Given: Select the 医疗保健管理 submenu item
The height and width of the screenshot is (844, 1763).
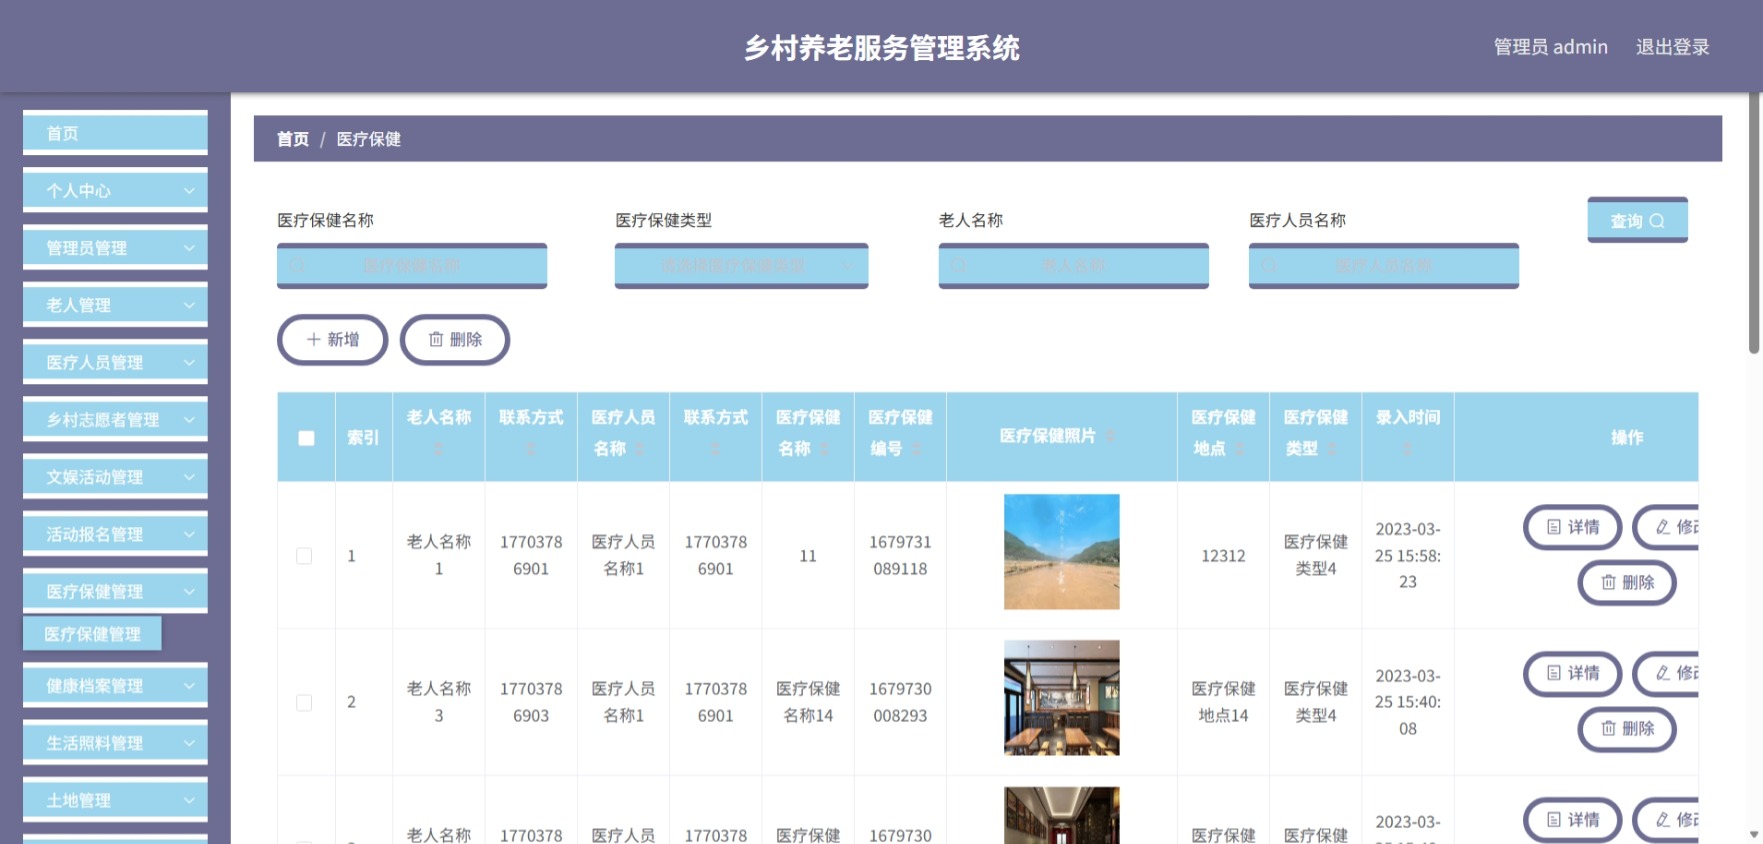Looking at the screenshot, I should point(92,634).
